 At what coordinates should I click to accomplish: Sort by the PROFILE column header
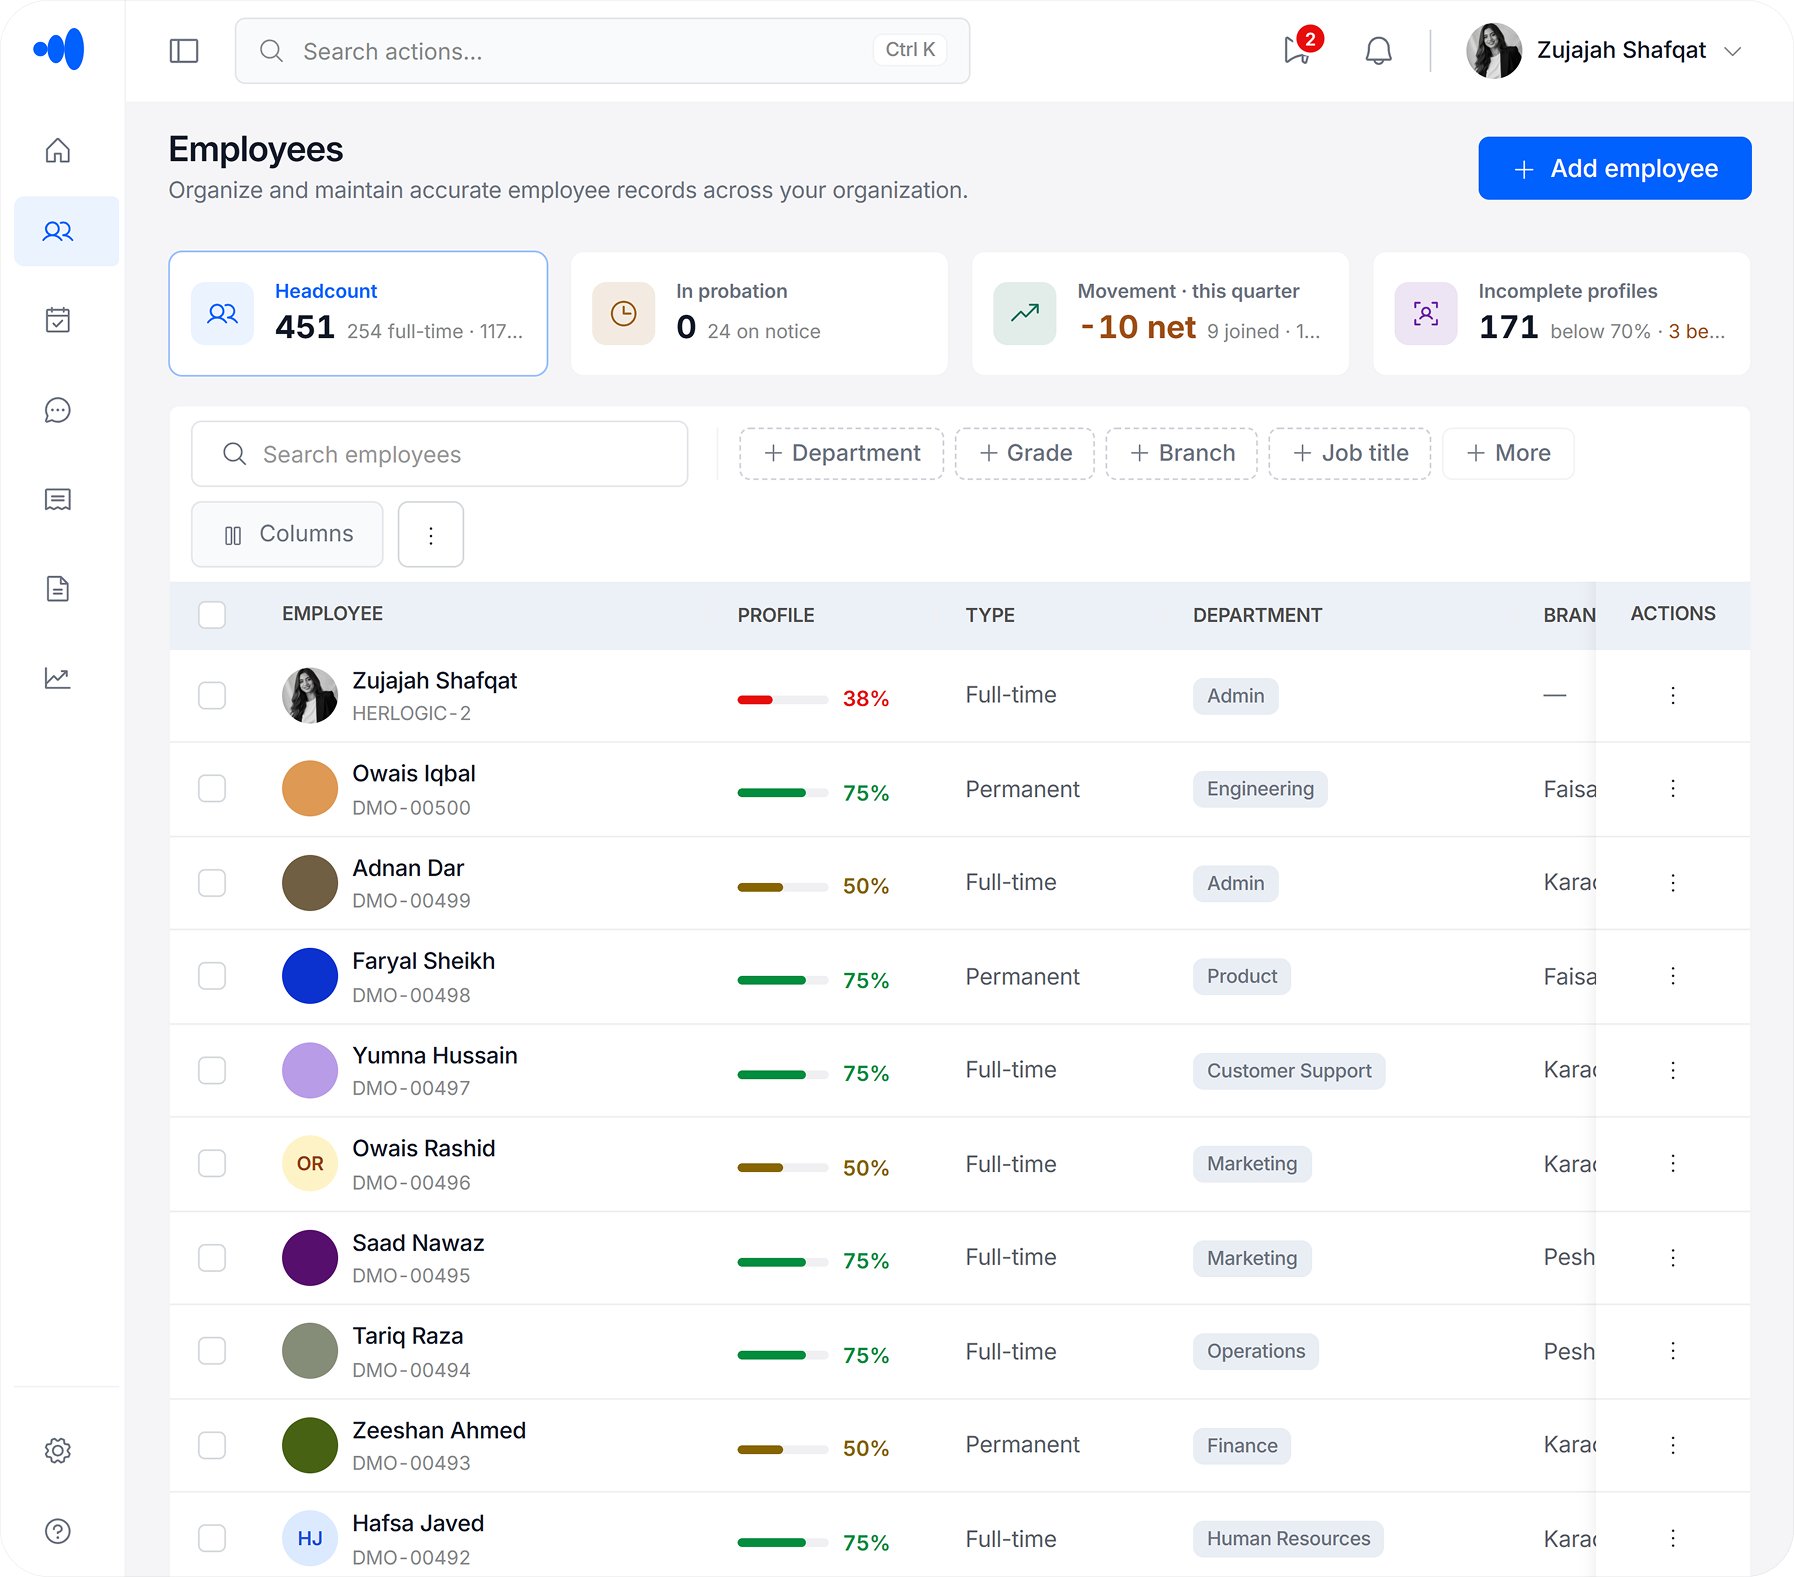pos(776,615)
